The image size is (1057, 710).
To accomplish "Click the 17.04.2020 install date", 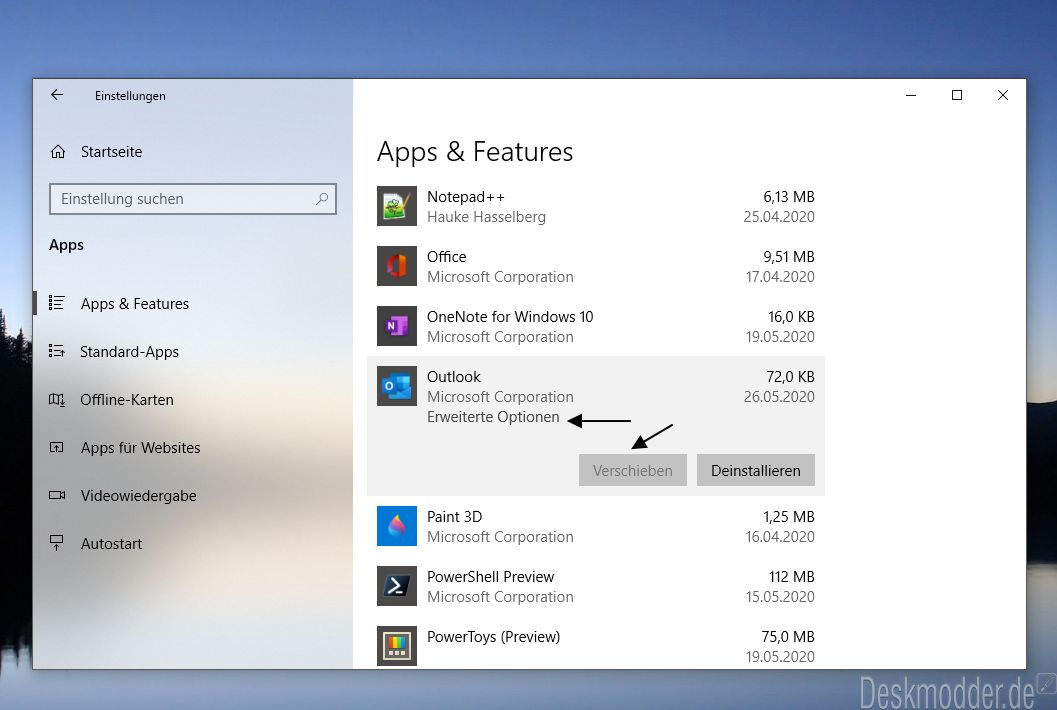I will coord(780,277).
